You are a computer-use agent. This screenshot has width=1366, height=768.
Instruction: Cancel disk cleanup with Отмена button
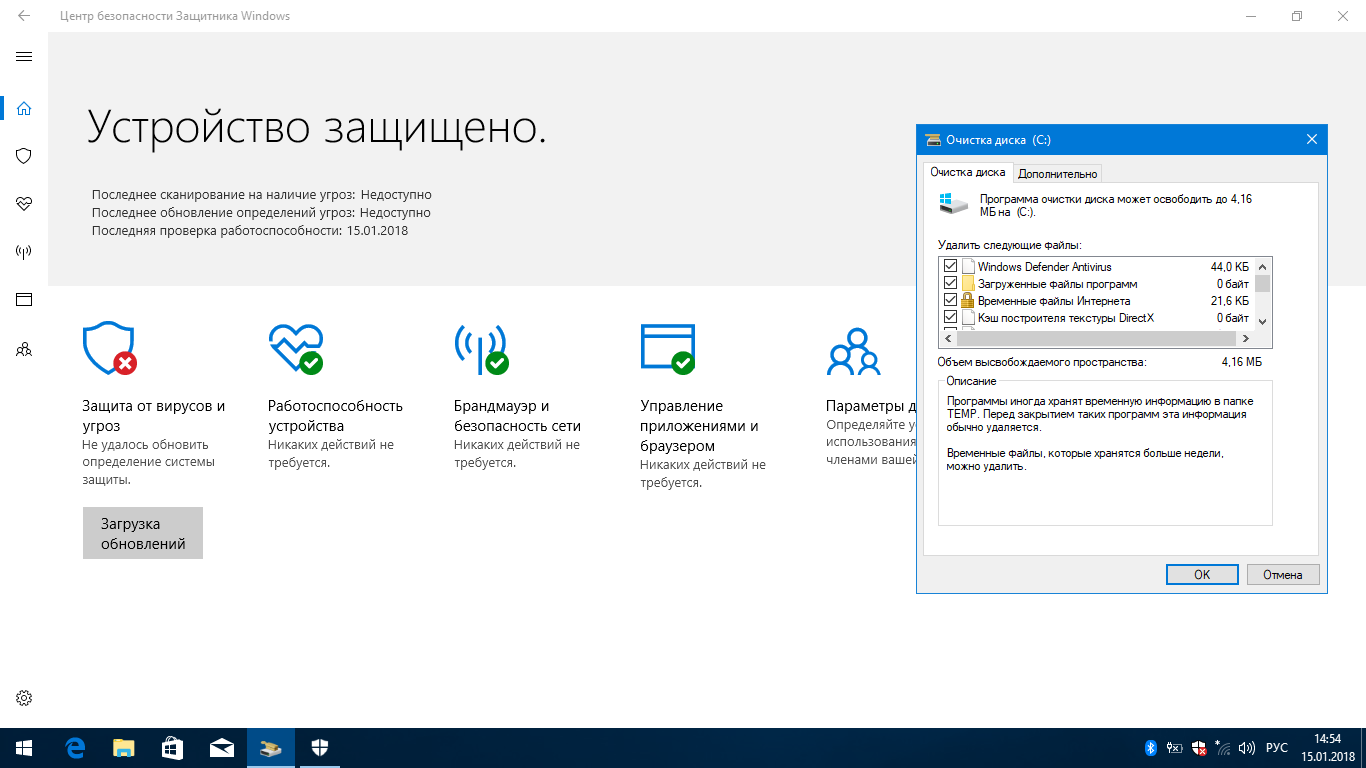click(x=1282, y=575)
